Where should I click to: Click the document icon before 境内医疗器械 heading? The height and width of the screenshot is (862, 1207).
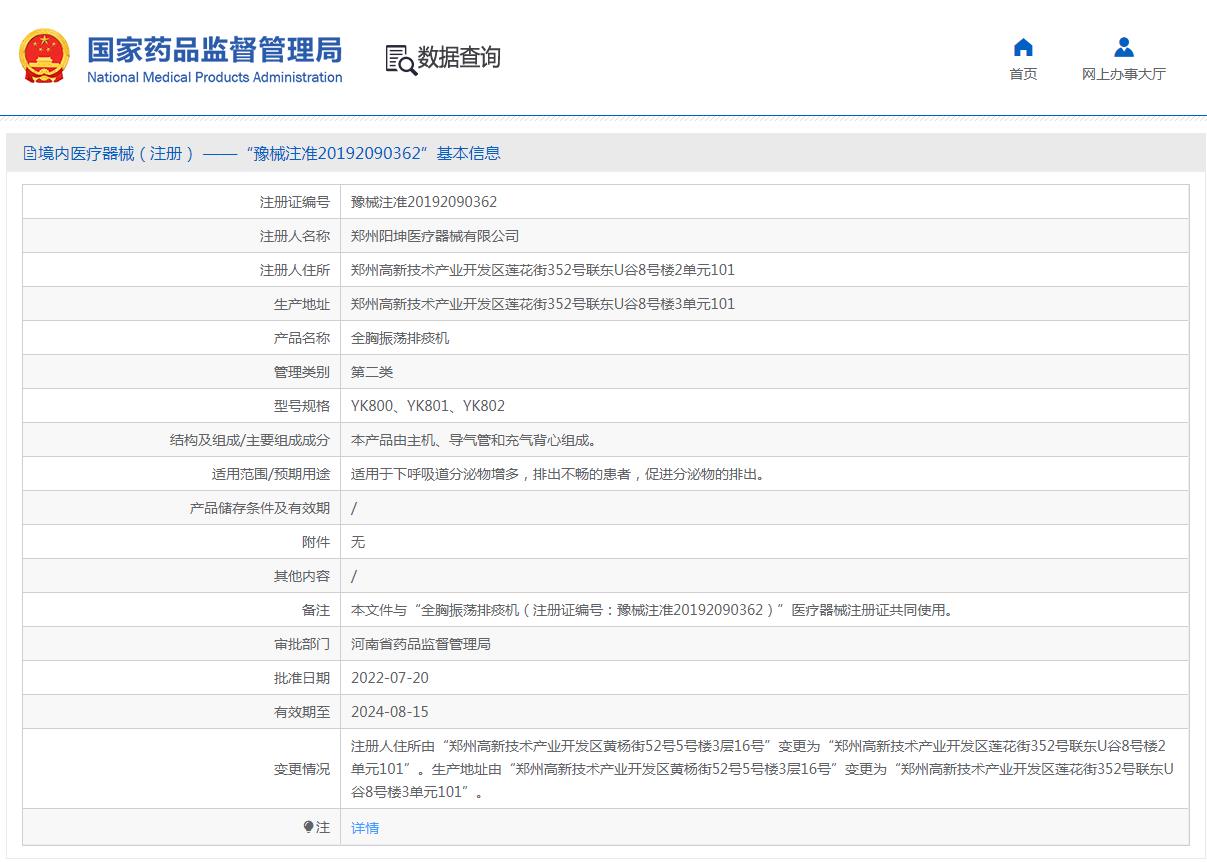[30, 154]
